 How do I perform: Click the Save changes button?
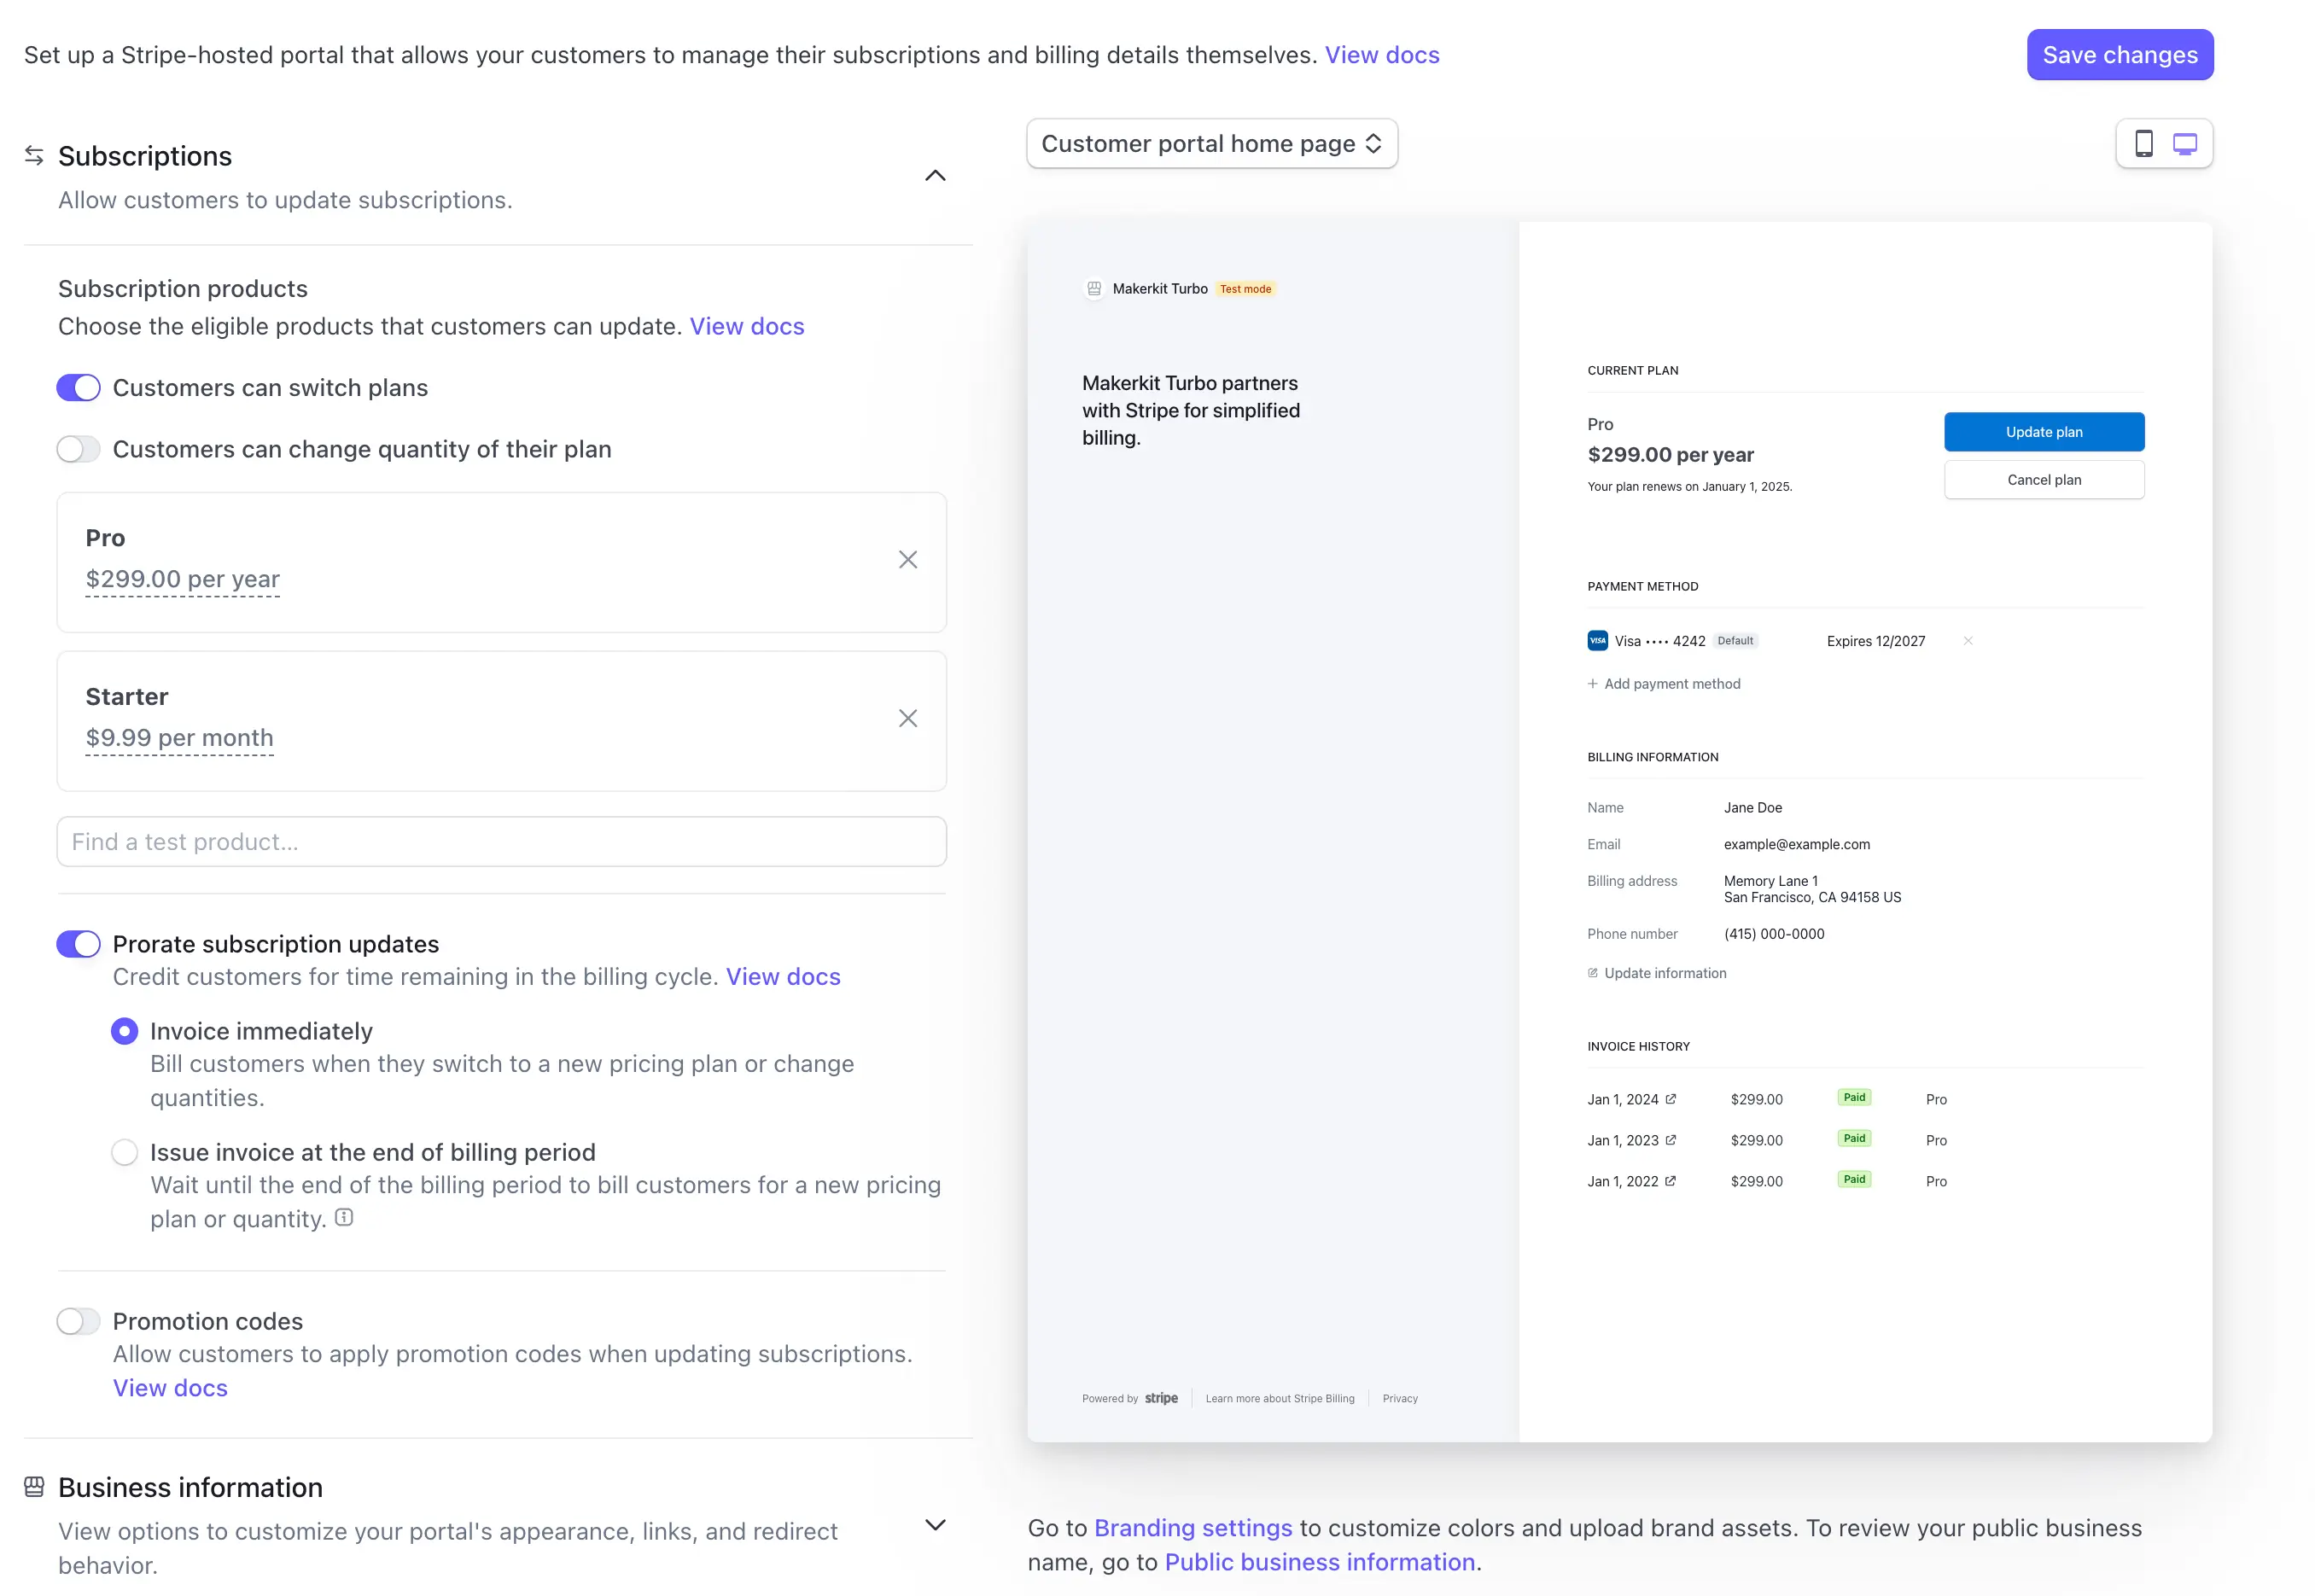point(2119,55)
